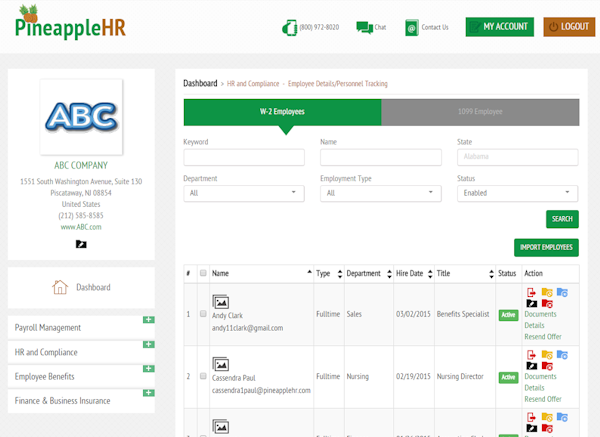Click the blue folder icon in the third employee row

click(562, 417)
